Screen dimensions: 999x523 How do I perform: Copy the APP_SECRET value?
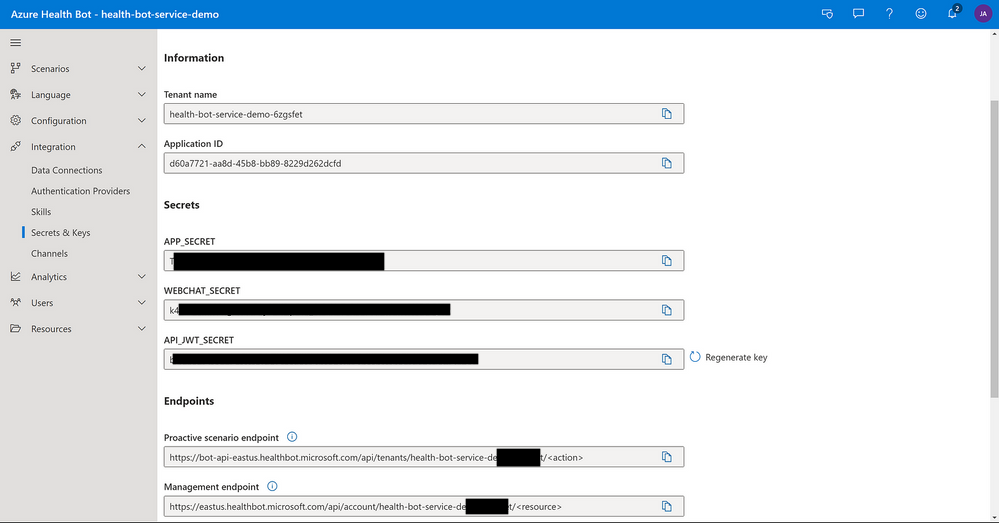click(x=666, y=261)
